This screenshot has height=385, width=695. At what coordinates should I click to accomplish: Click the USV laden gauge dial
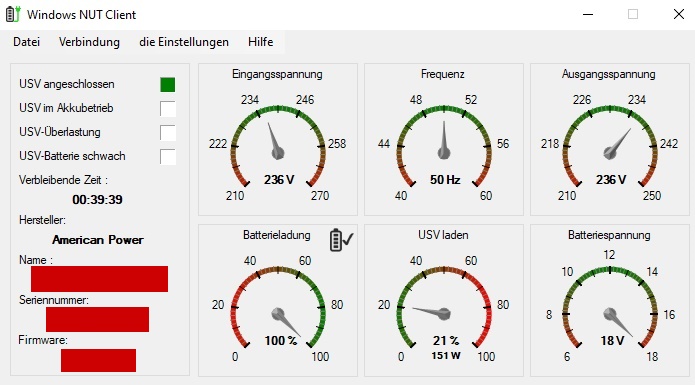pyautogui.click(x=444, y=308)
